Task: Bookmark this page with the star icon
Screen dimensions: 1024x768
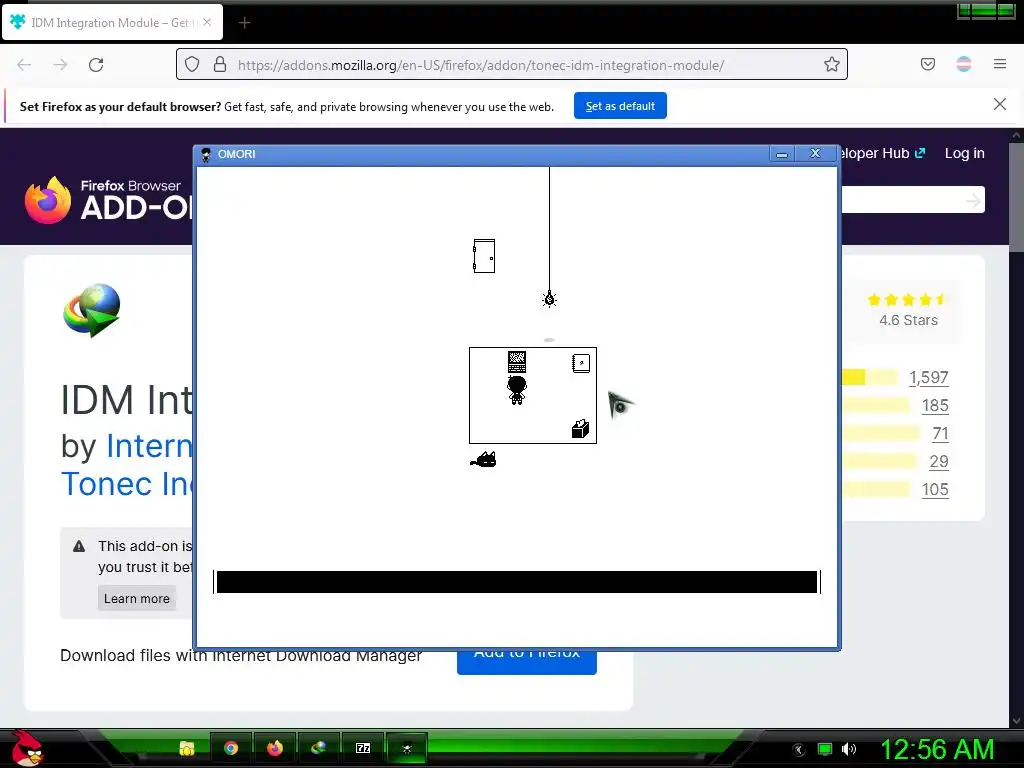Action: click(831, 64)
